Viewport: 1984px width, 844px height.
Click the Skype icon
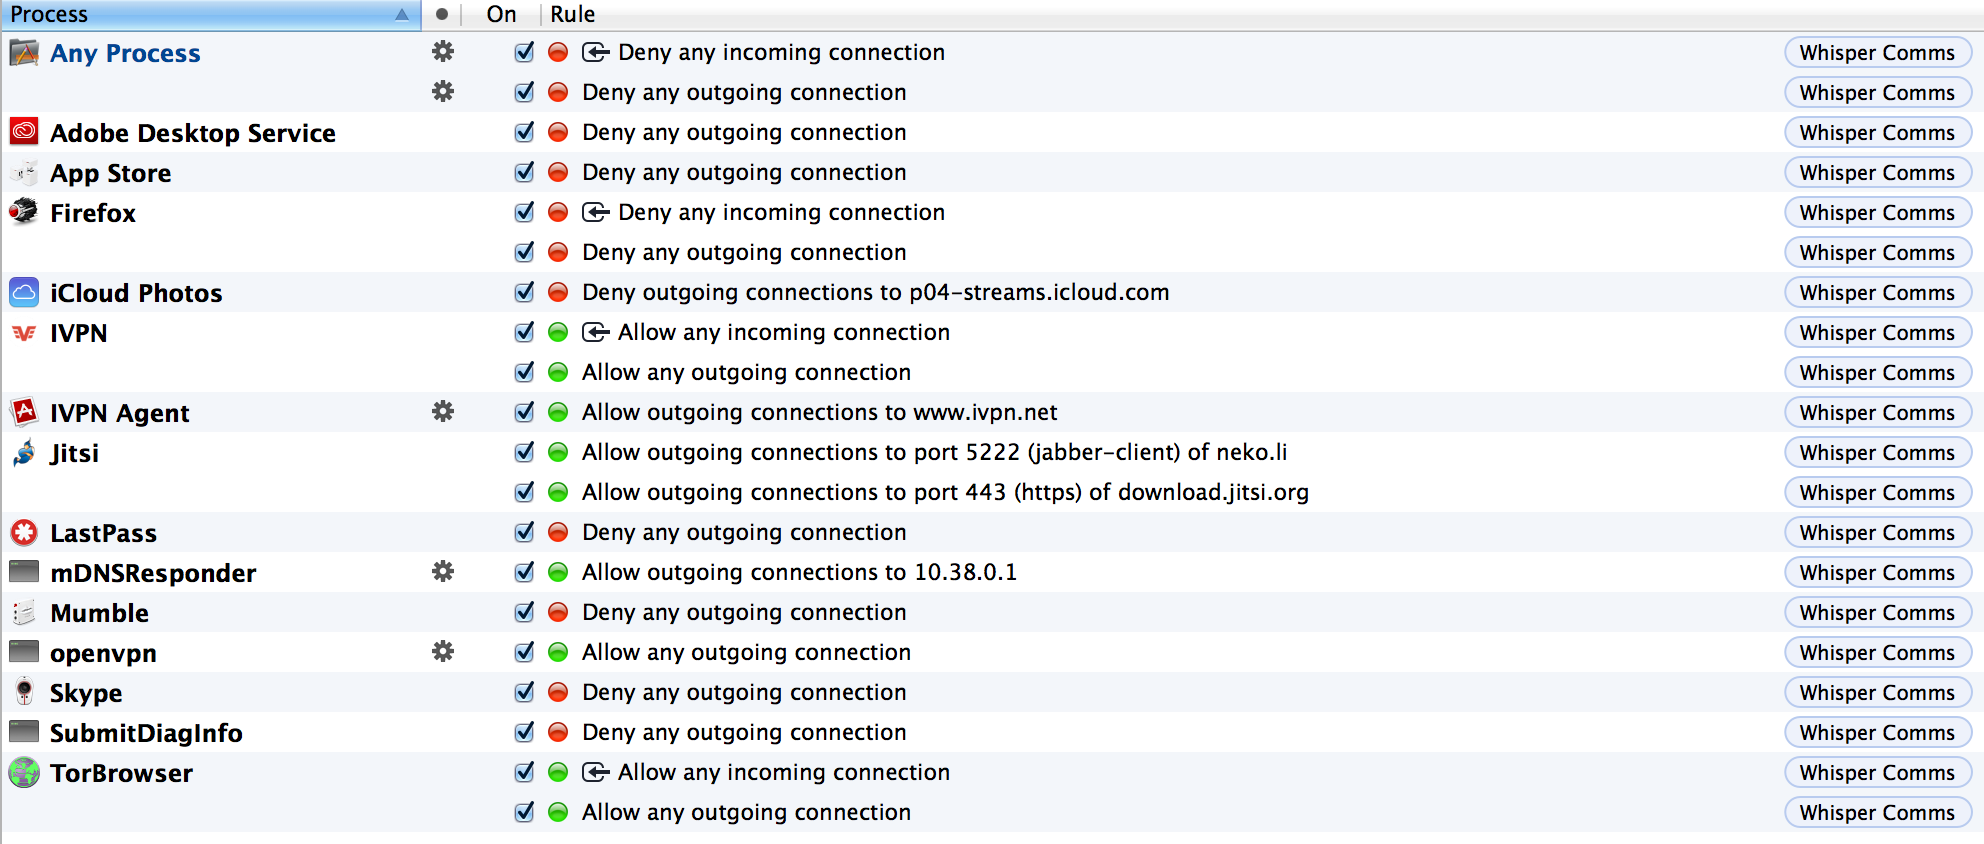(24, 692)
